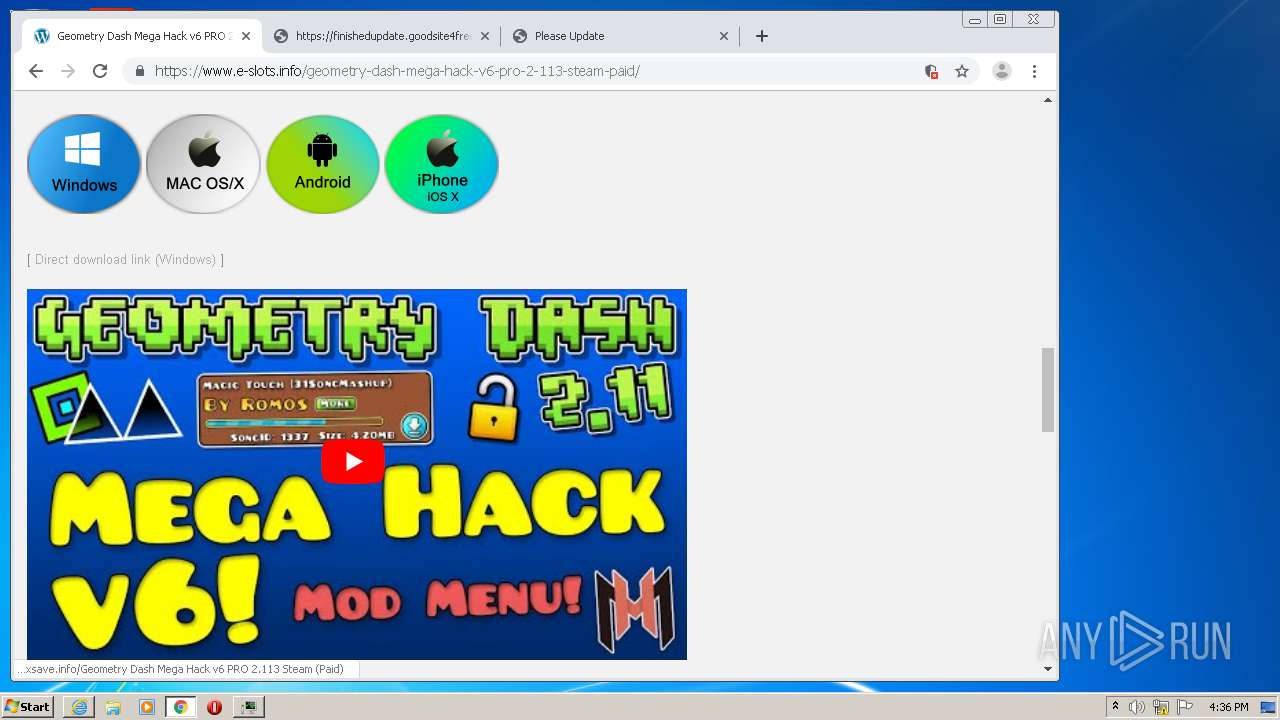Screen dimensions: 1280x720
Task: Click the page scrollbar down arrow
Action: point(1048,669)
